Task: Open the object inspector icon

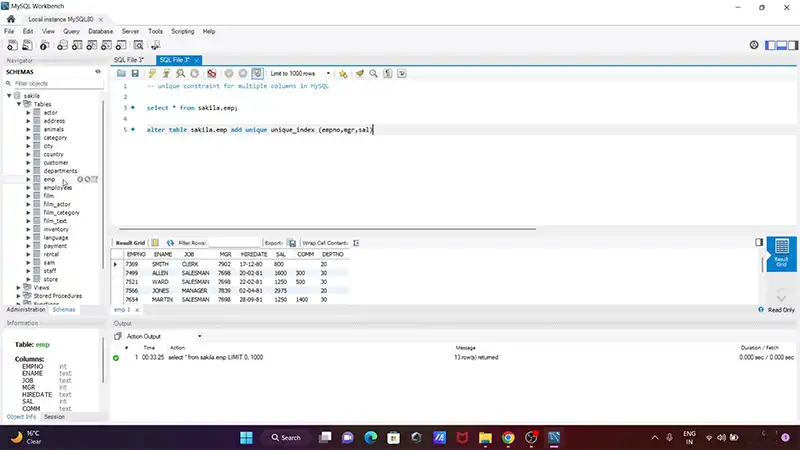Action: click(45, 45)
